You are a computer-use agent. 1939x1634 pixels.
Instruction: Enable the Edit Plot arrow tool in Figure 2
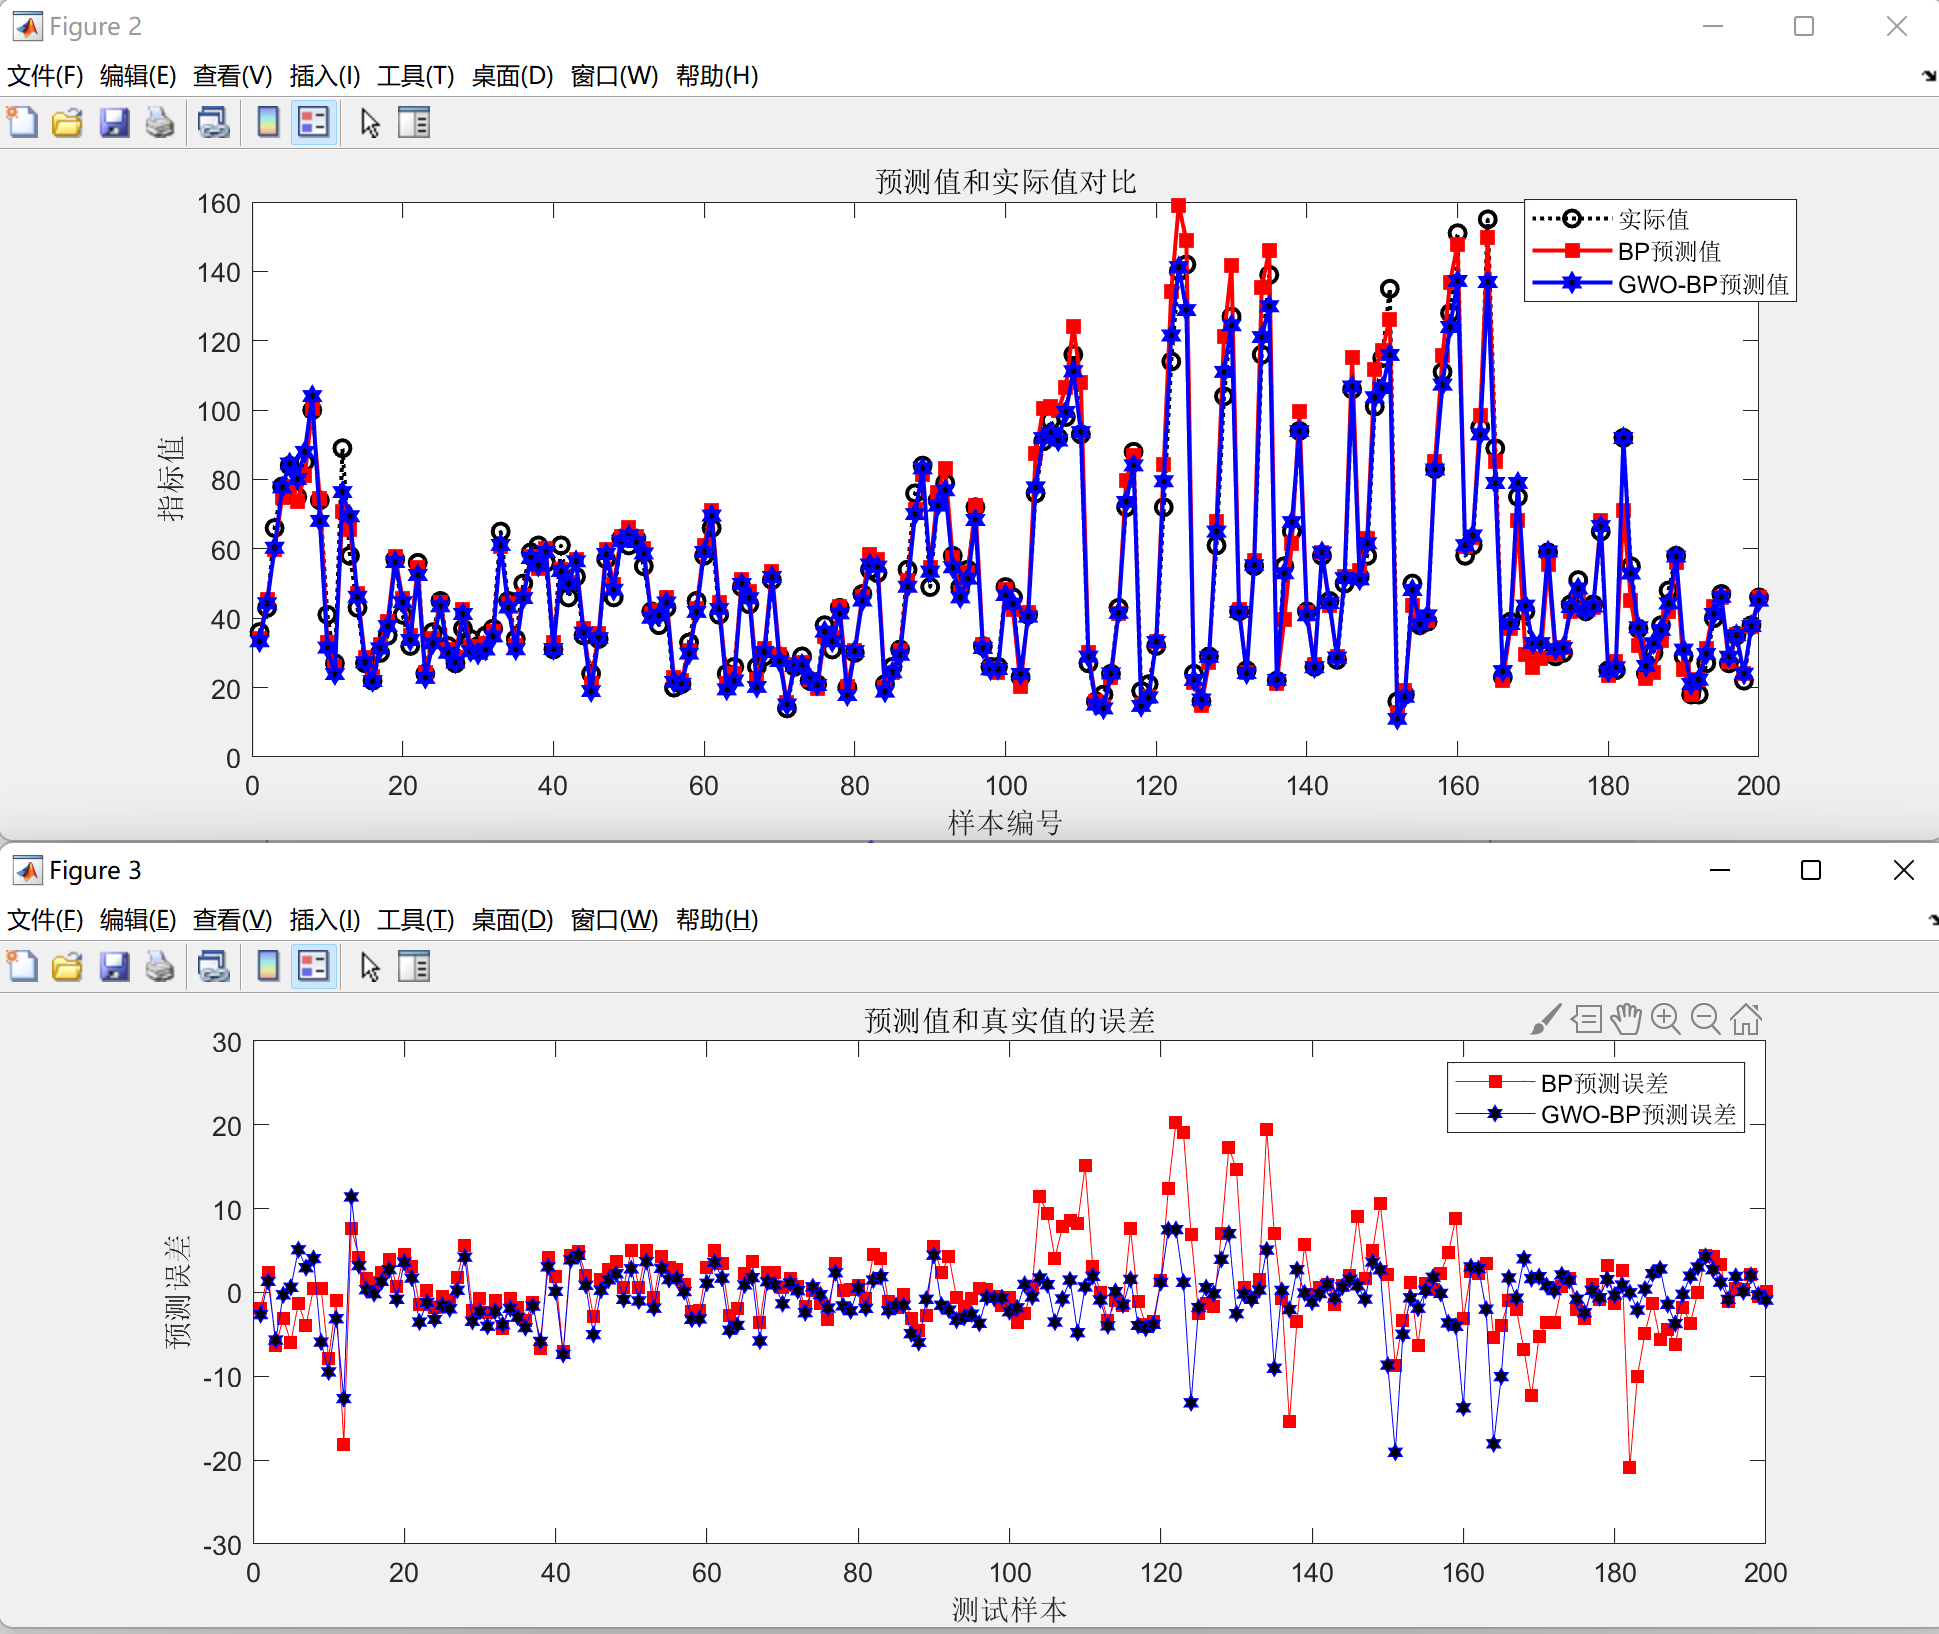[x=370, y=123]
